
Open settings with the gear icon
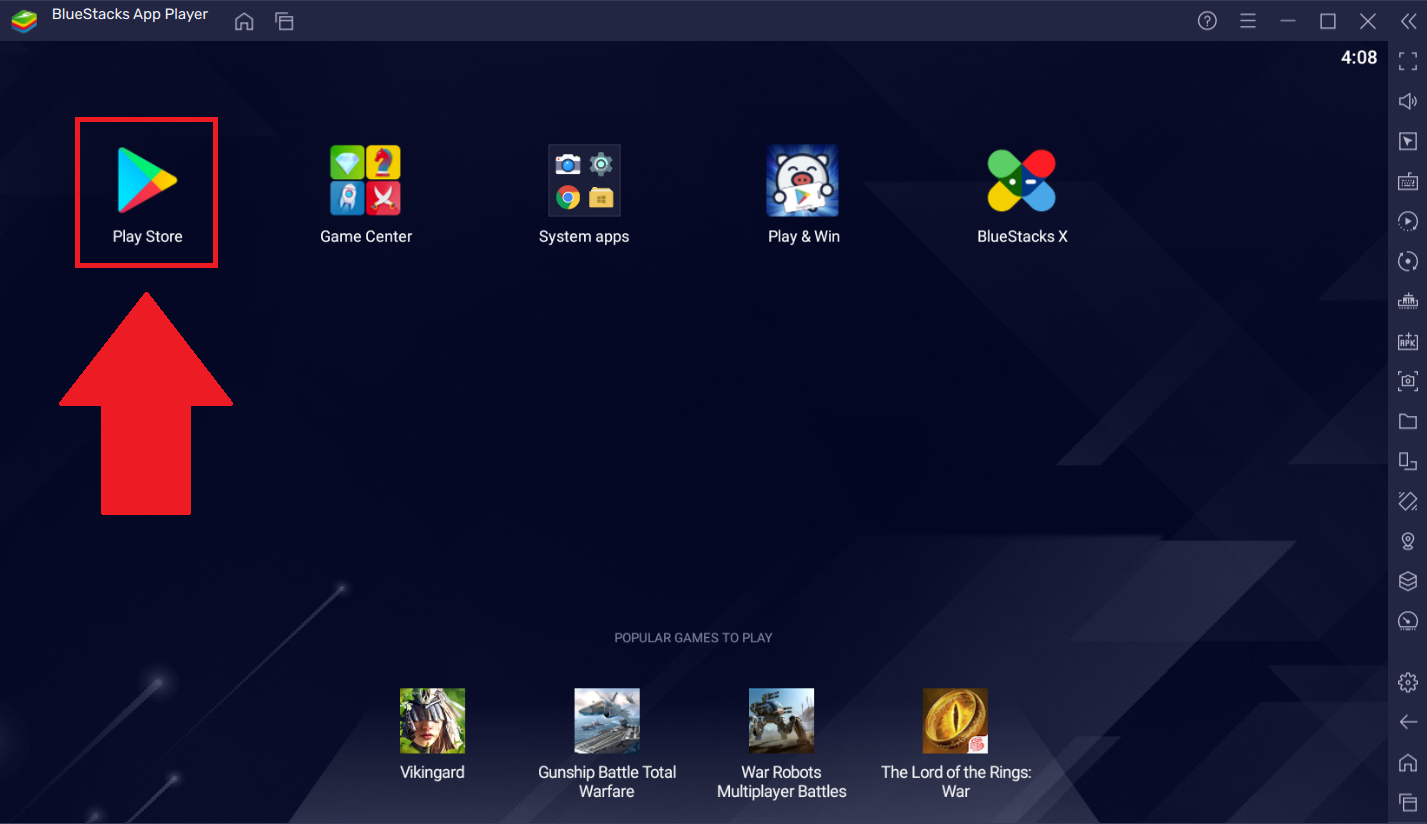click(1408, 682)
